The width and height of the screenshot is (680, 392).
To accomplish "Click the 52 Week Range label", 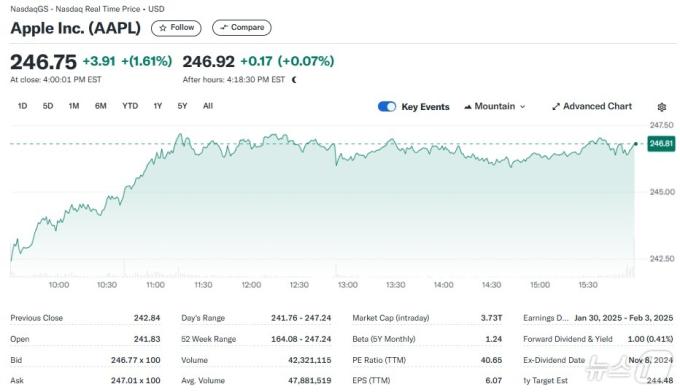I will [209, 339].
